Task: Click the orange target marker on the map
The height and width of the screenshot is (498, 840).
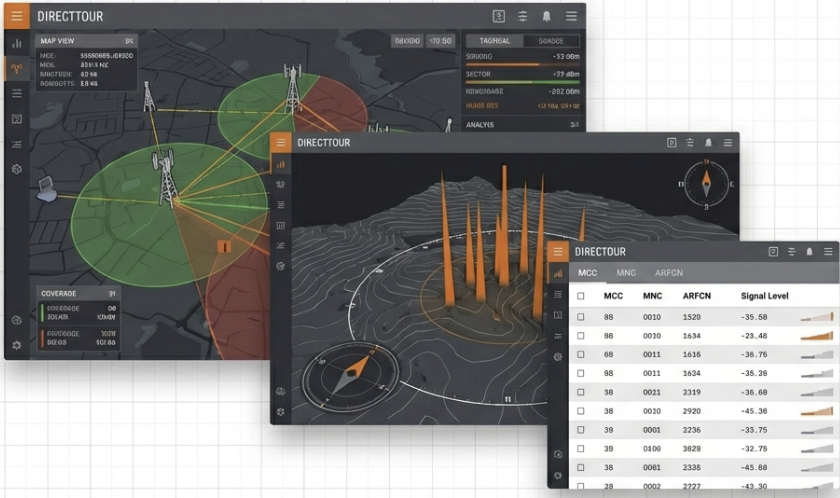Action: click(224, 246)
